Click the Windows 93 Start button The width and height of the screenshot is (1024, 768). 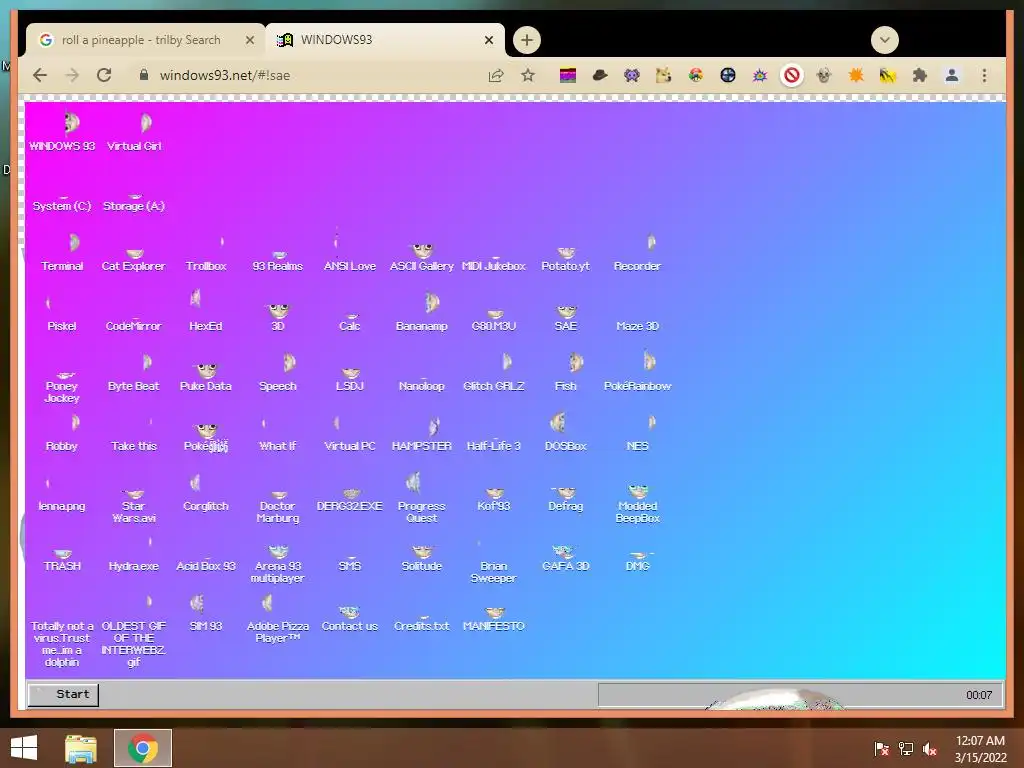63,694
